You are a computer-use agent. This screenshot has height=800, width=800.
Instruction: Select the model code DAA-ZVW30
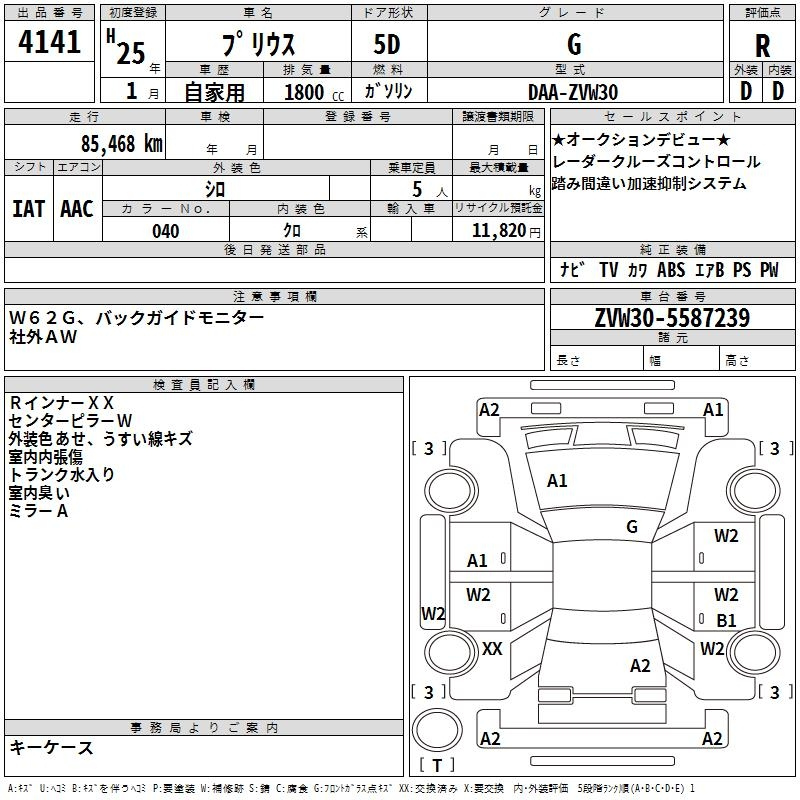pyautogui.click(x=573, y=92)
